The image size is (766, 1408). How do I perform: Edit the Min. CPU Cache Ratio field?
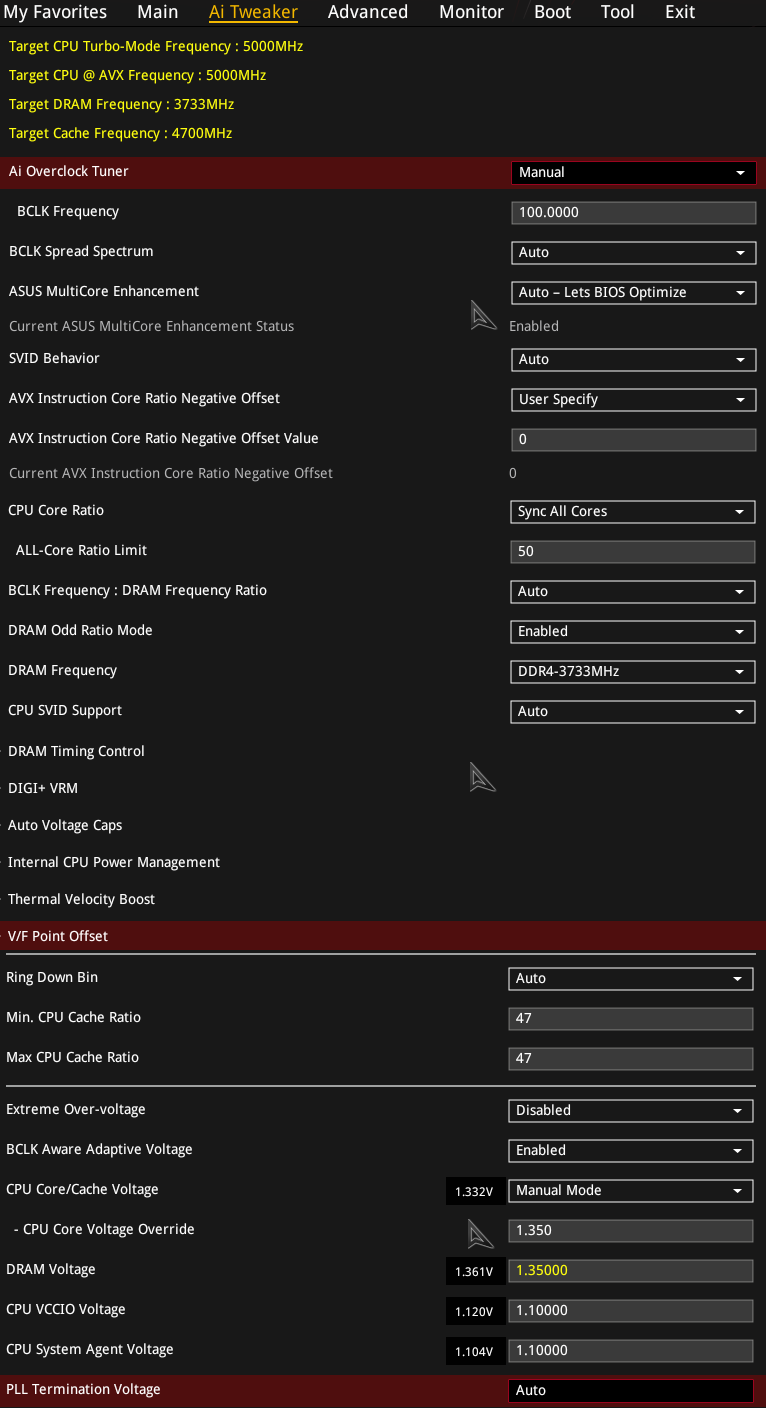(630, 1018)
